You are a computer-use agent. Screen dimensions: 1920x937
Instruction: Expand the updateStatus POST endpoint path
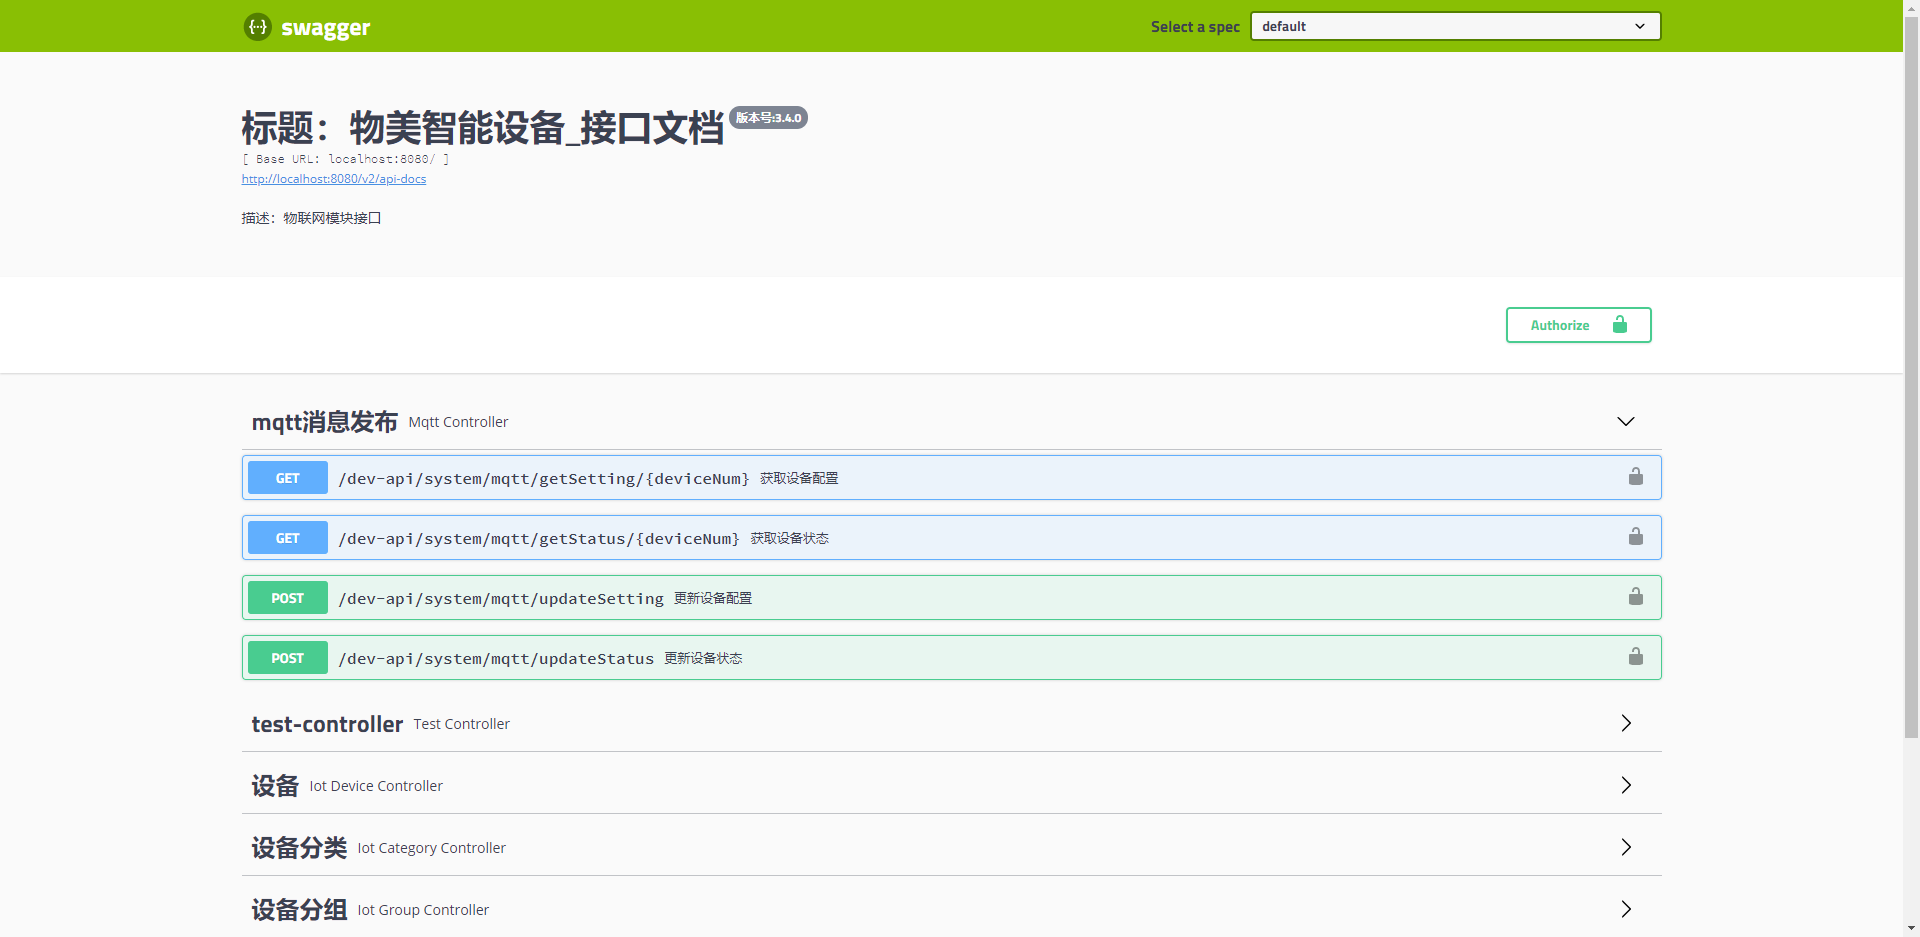click(496, 658)
